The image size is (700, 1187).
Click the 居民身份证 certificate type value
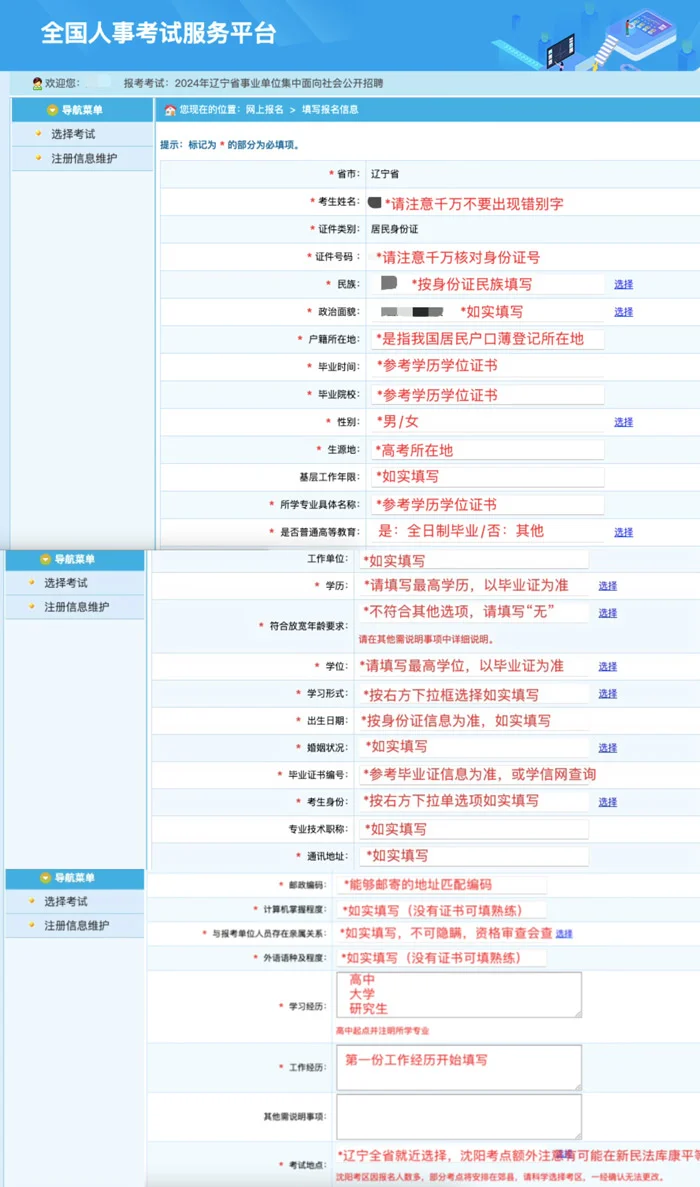point(394,229)
